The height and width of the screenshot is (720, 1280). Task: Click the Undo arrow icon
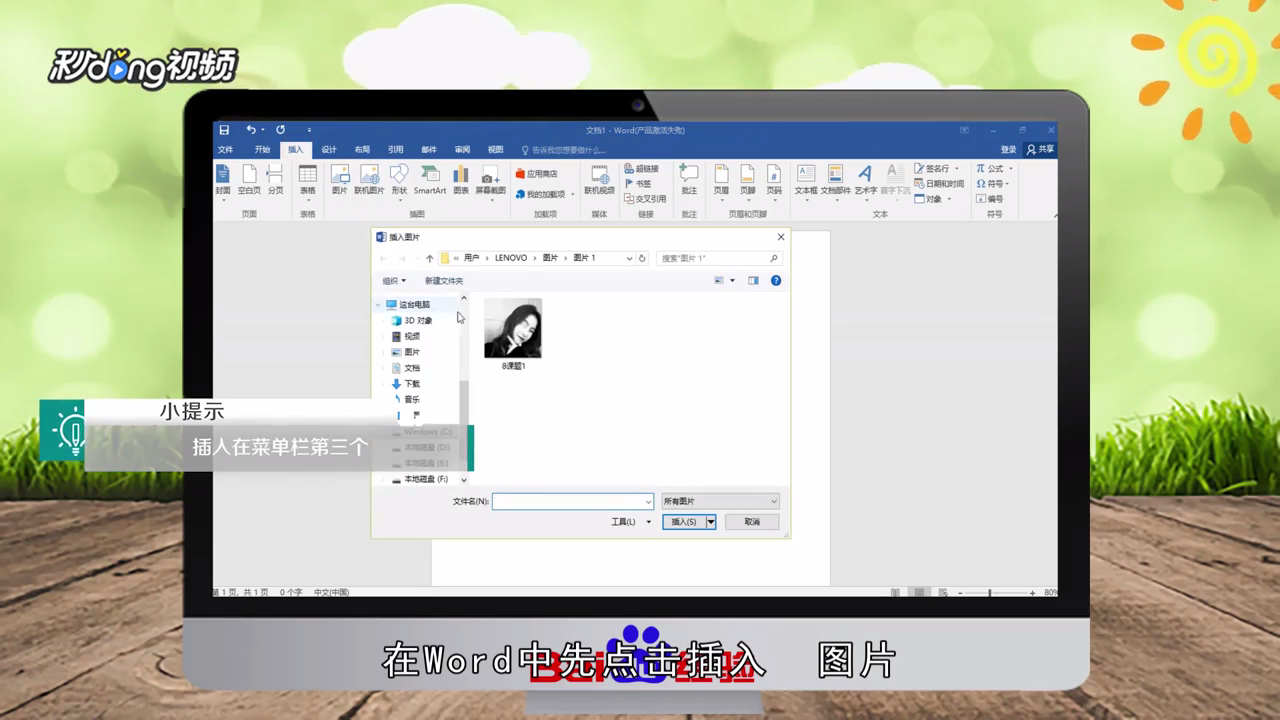click(x=250, y=130)
